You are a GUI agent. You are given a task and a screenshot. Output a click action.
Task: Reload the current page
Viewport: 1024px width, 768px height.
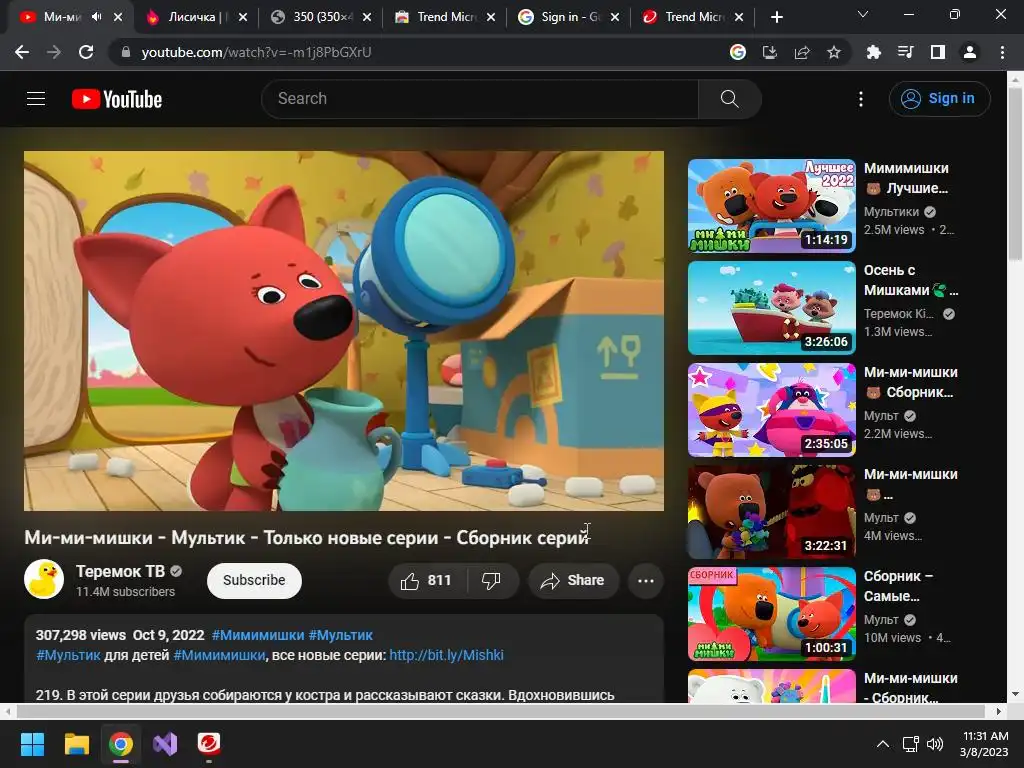pos(86,52)
